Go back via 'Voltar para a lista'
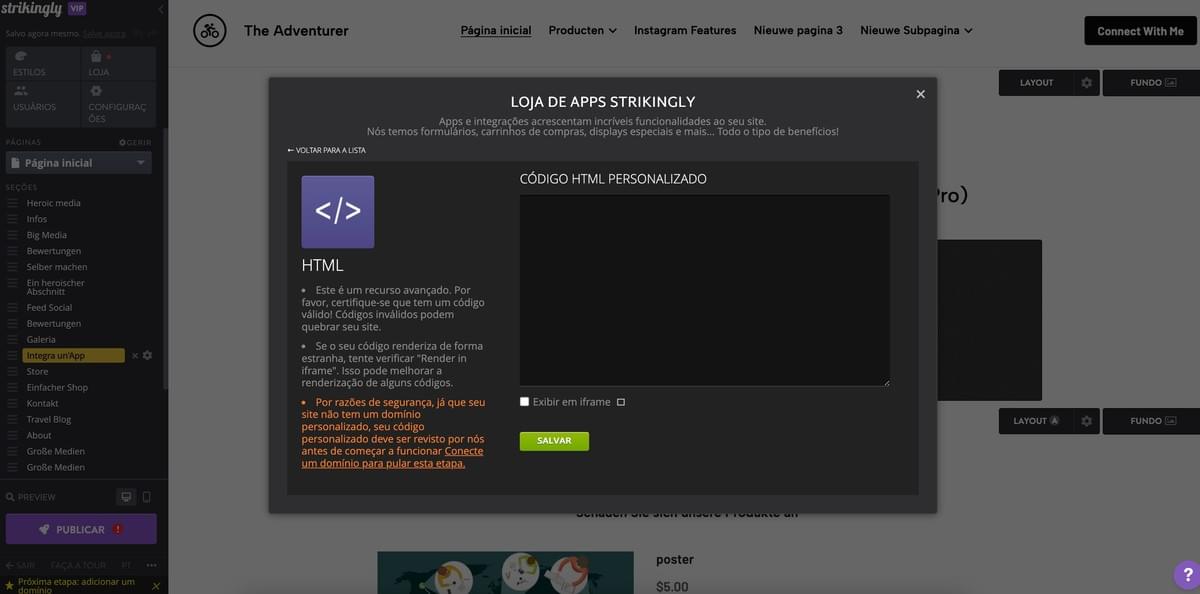The height and width of the screenshot is (594, 1200). 327,150
